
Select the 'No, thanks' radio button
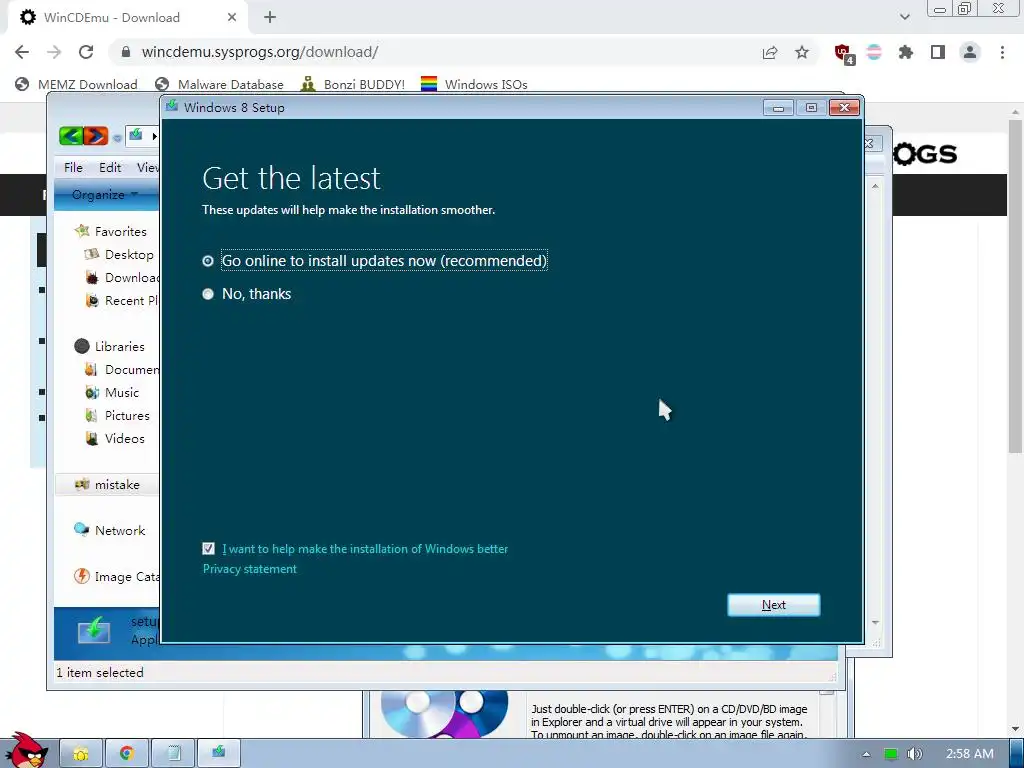tap(208, 294)
